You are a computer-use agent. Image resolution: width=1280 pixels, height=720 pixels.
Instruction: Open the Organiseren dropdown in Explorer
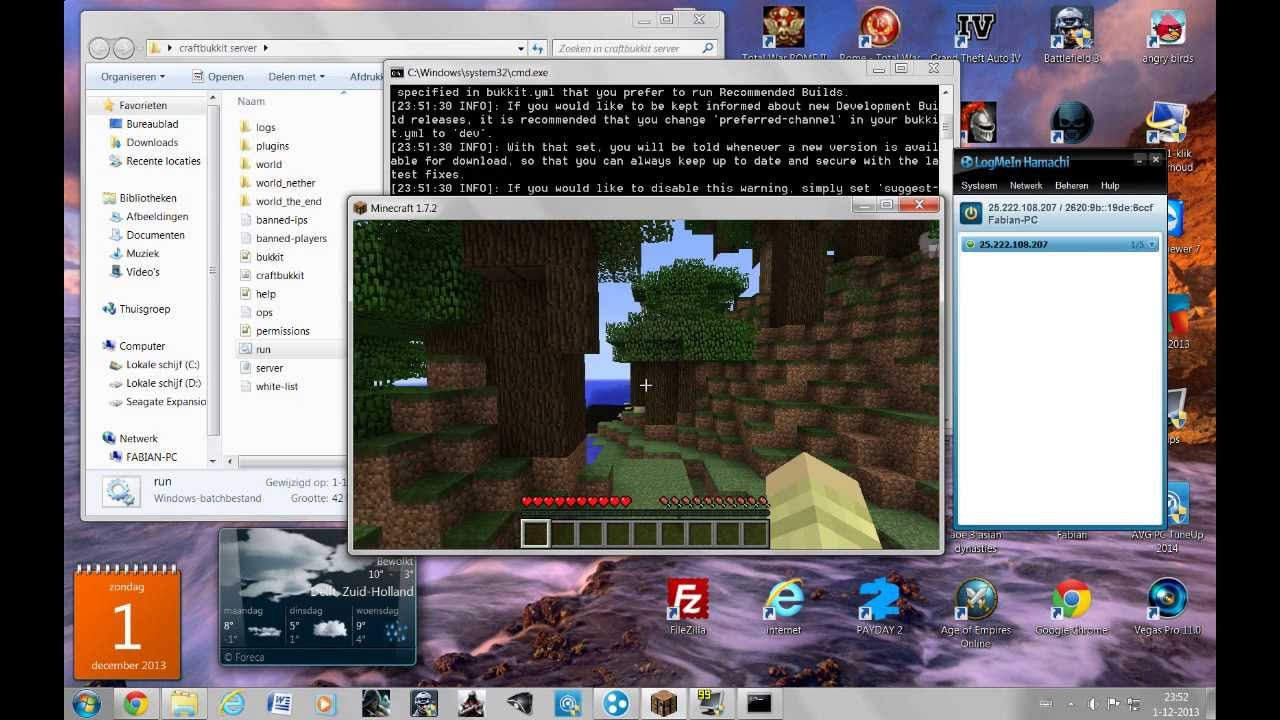[133, 77]
